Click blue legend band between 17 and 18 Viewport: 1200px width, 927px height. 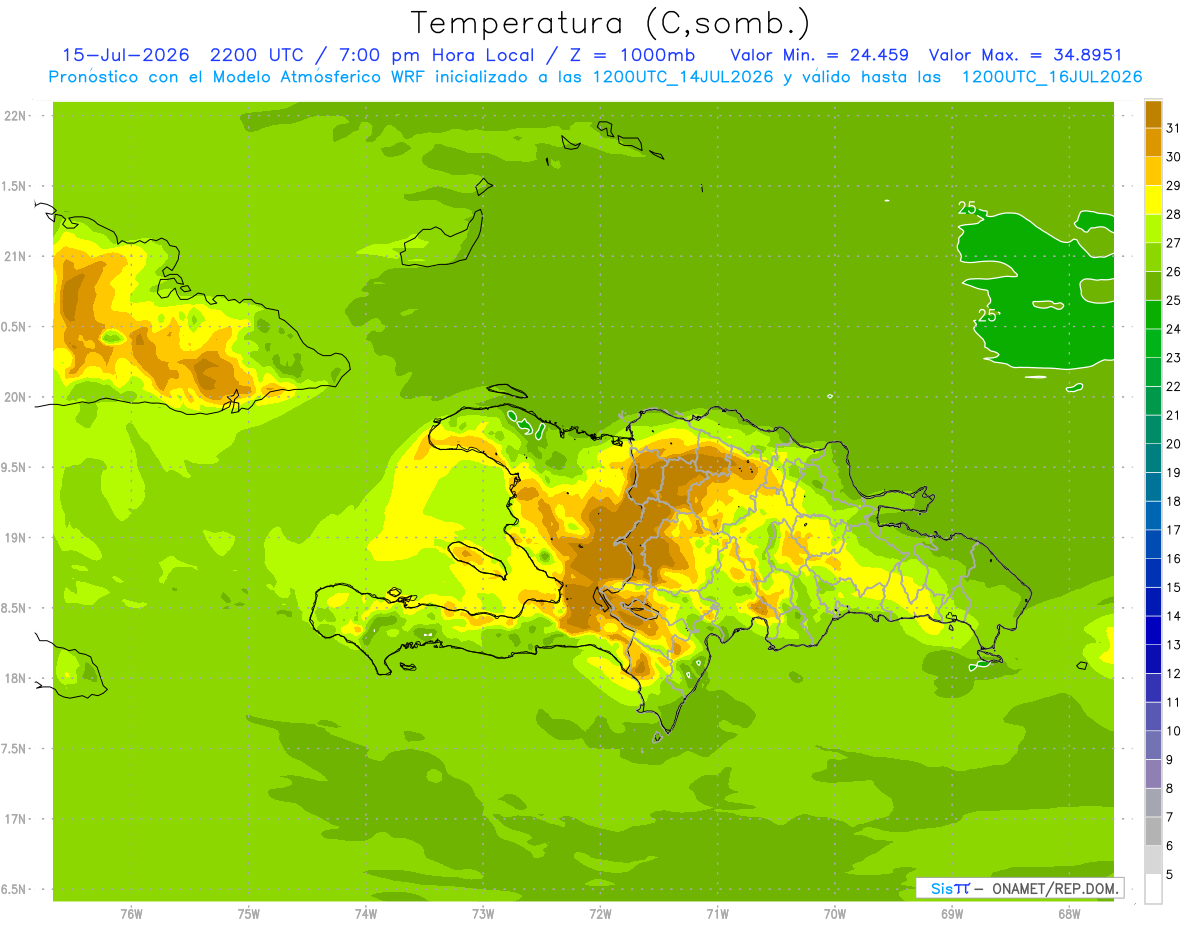pyautogui.click(x=1153, y=515)
